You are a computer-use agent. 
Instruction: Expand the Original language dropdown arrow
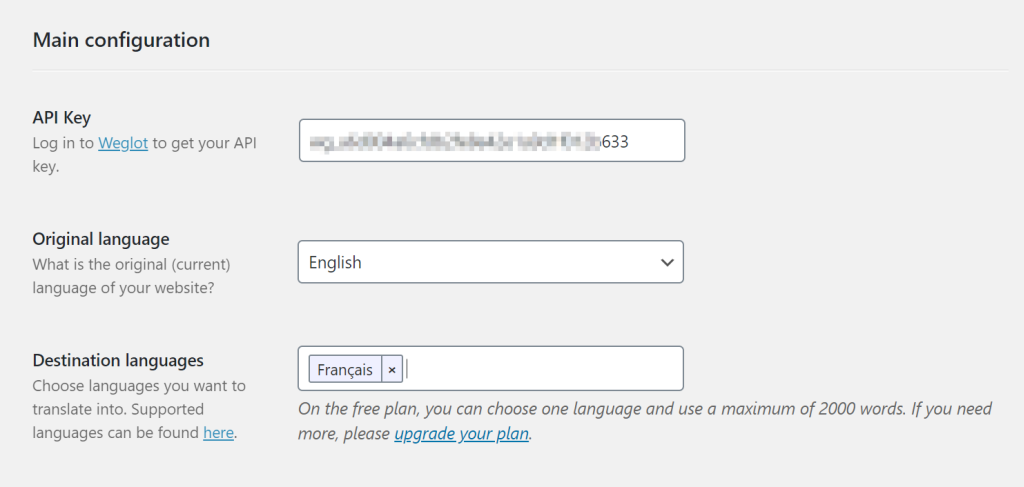(667, 262)
